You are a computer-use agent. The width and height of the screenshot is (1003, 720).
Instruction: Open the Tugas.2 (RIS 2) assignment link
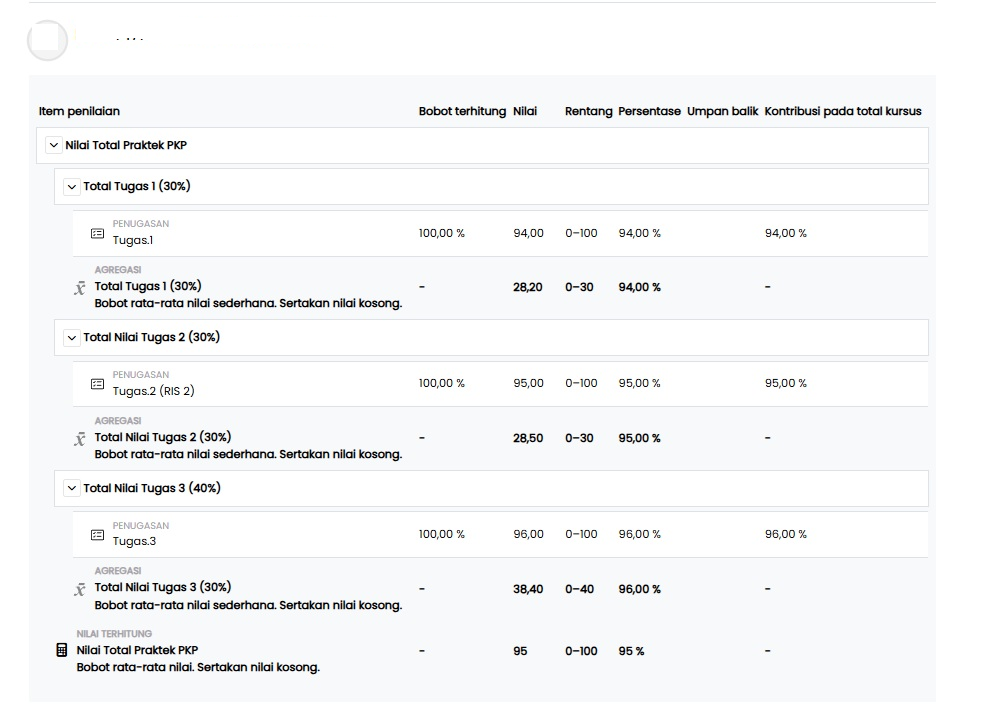tap(153, 391)
